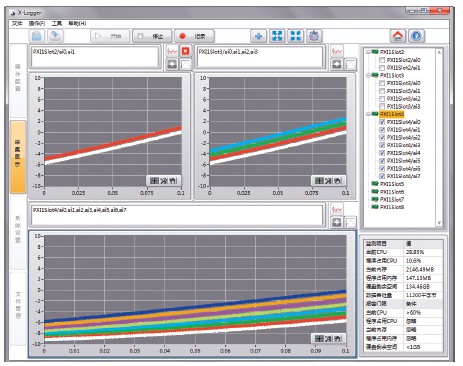
Task: Open the blue help question-mark icon
Action: 417,36
